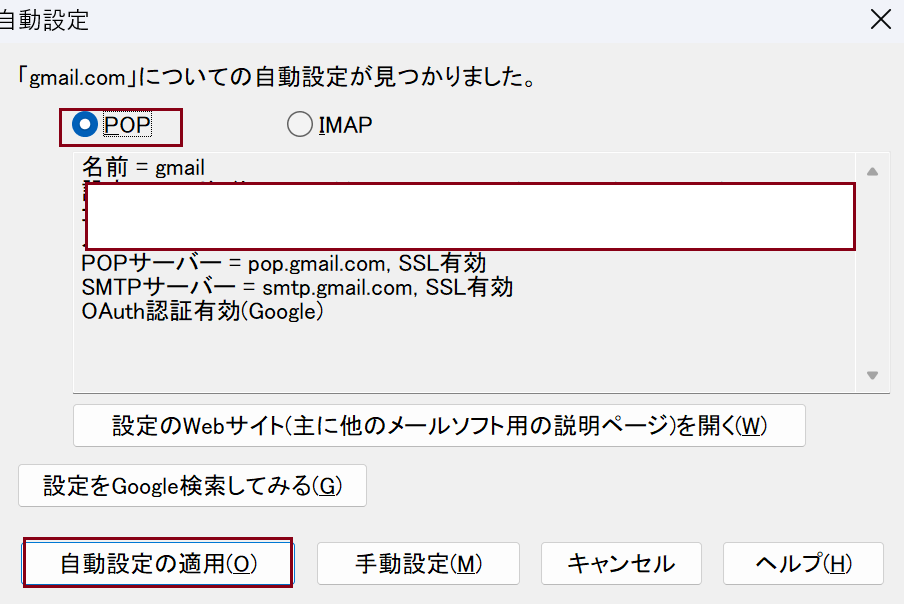The image size is (904, 604).
Task: Select the POP radio button
Action: pos(86,125)
